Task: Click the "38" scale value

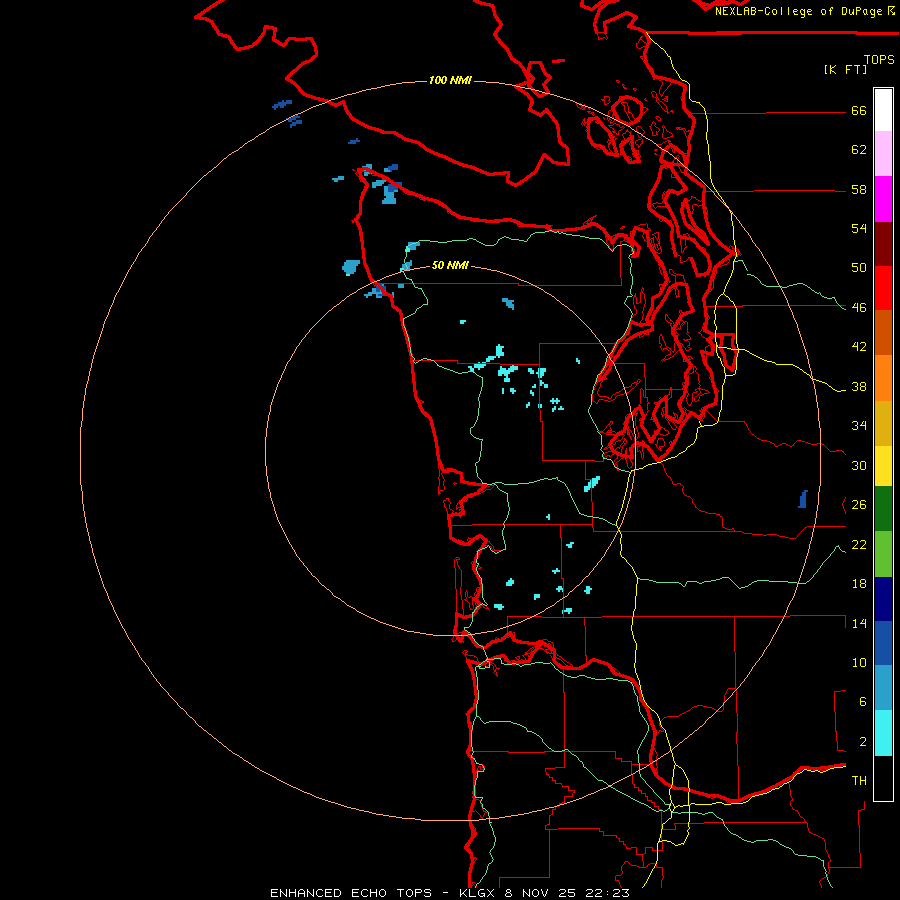Action: coord(859,387)
